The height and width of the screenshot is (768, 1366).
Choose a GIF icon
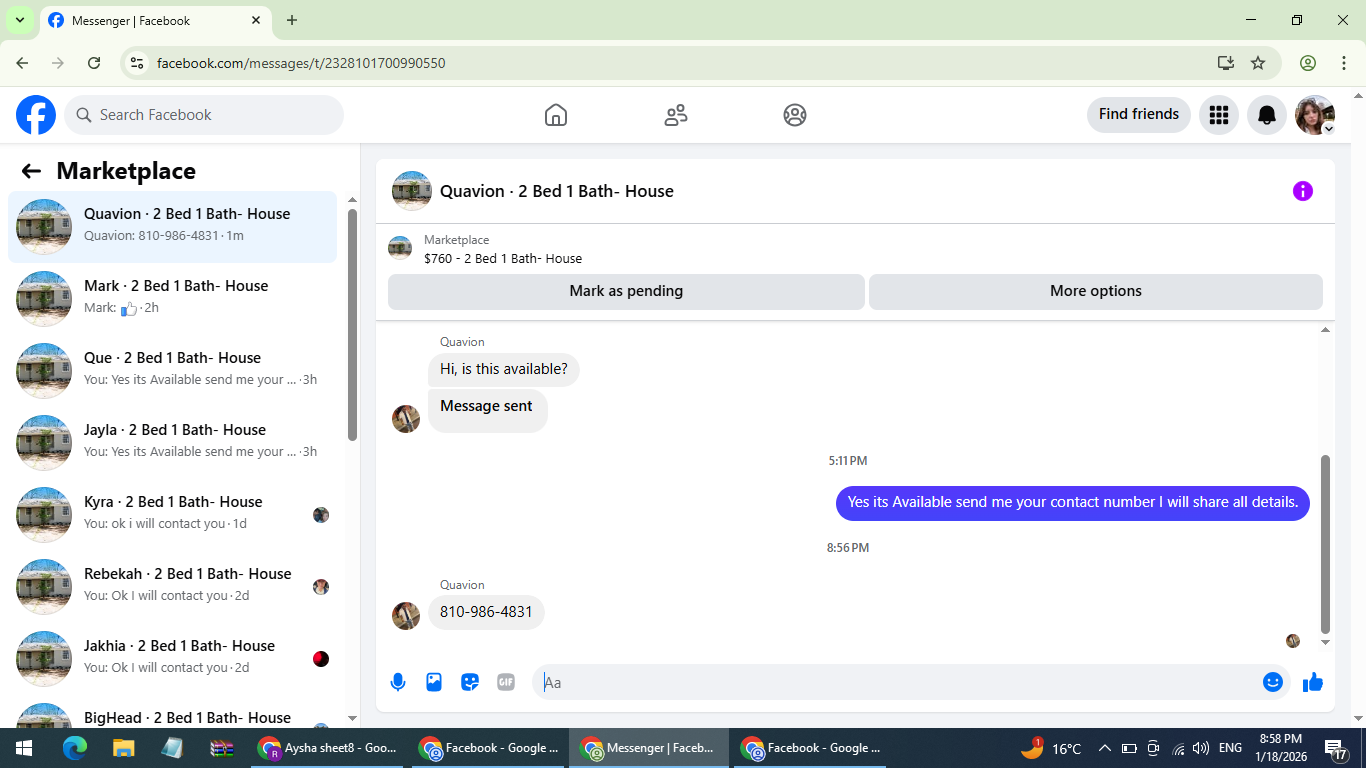[506, 682]
